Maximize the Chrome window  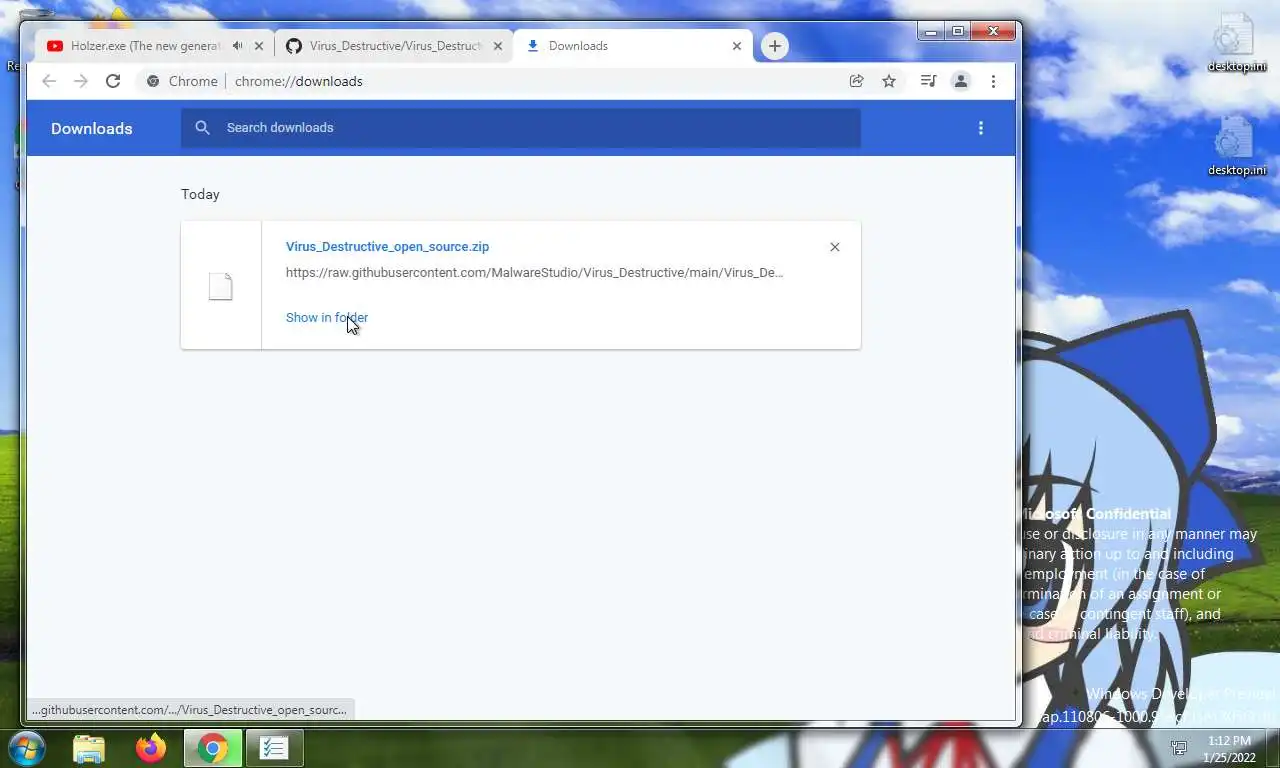(x=958, y=32)
